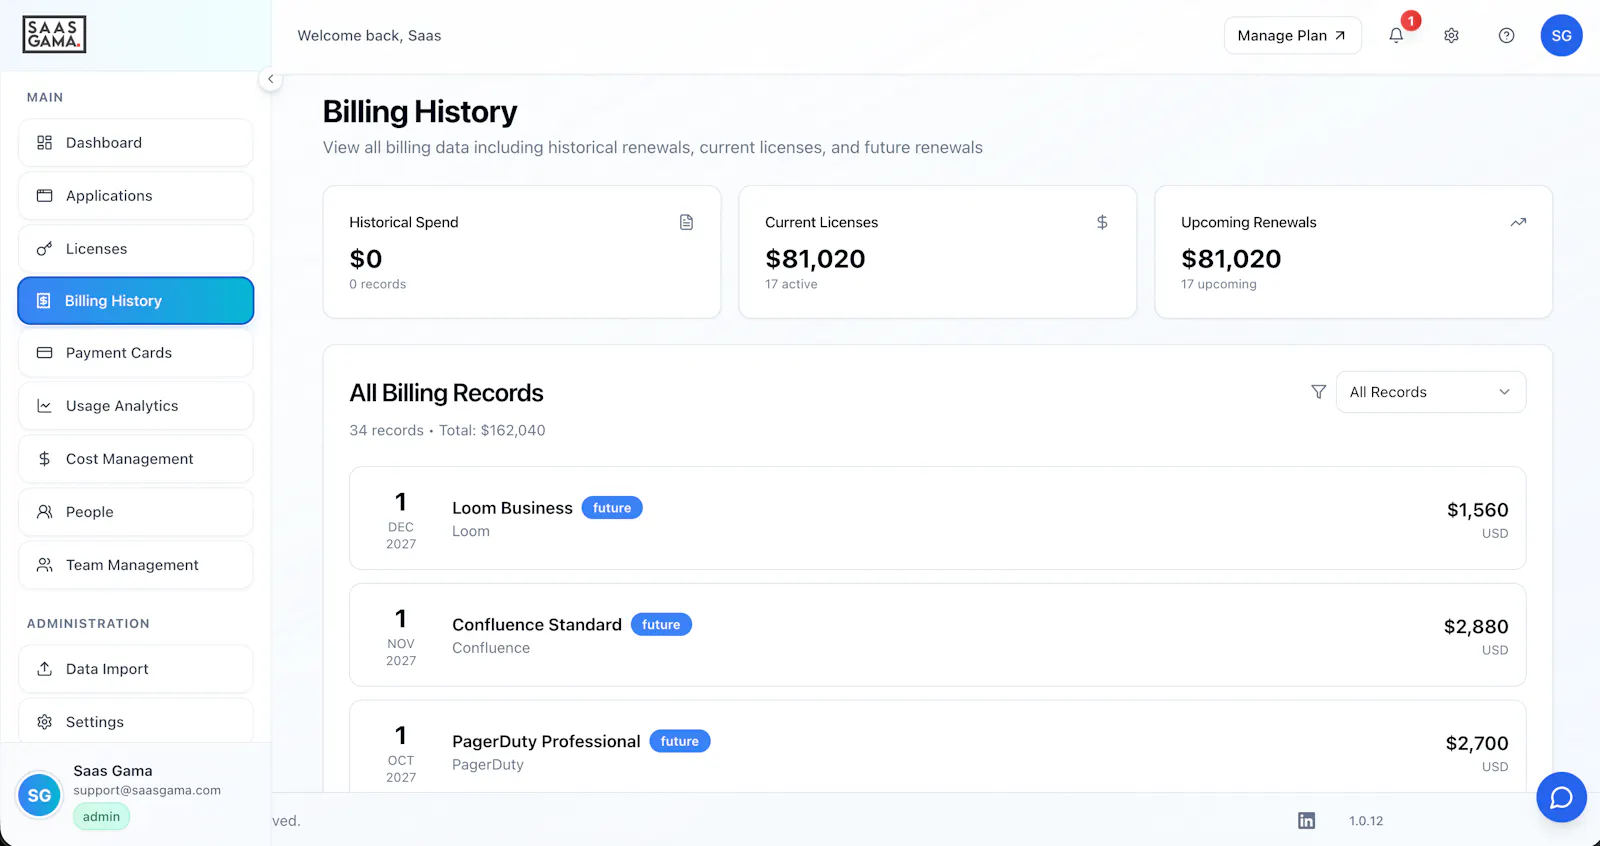Go to Usage Analytics
This screenshot has height=846, width=1600.
[x=136, y=406]
